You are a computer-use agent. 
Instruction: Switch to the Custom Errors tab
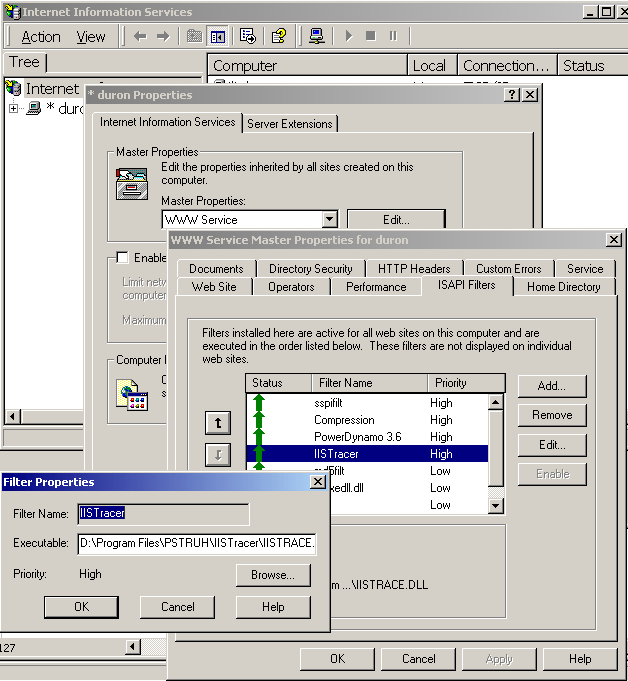tap(509, 269)
